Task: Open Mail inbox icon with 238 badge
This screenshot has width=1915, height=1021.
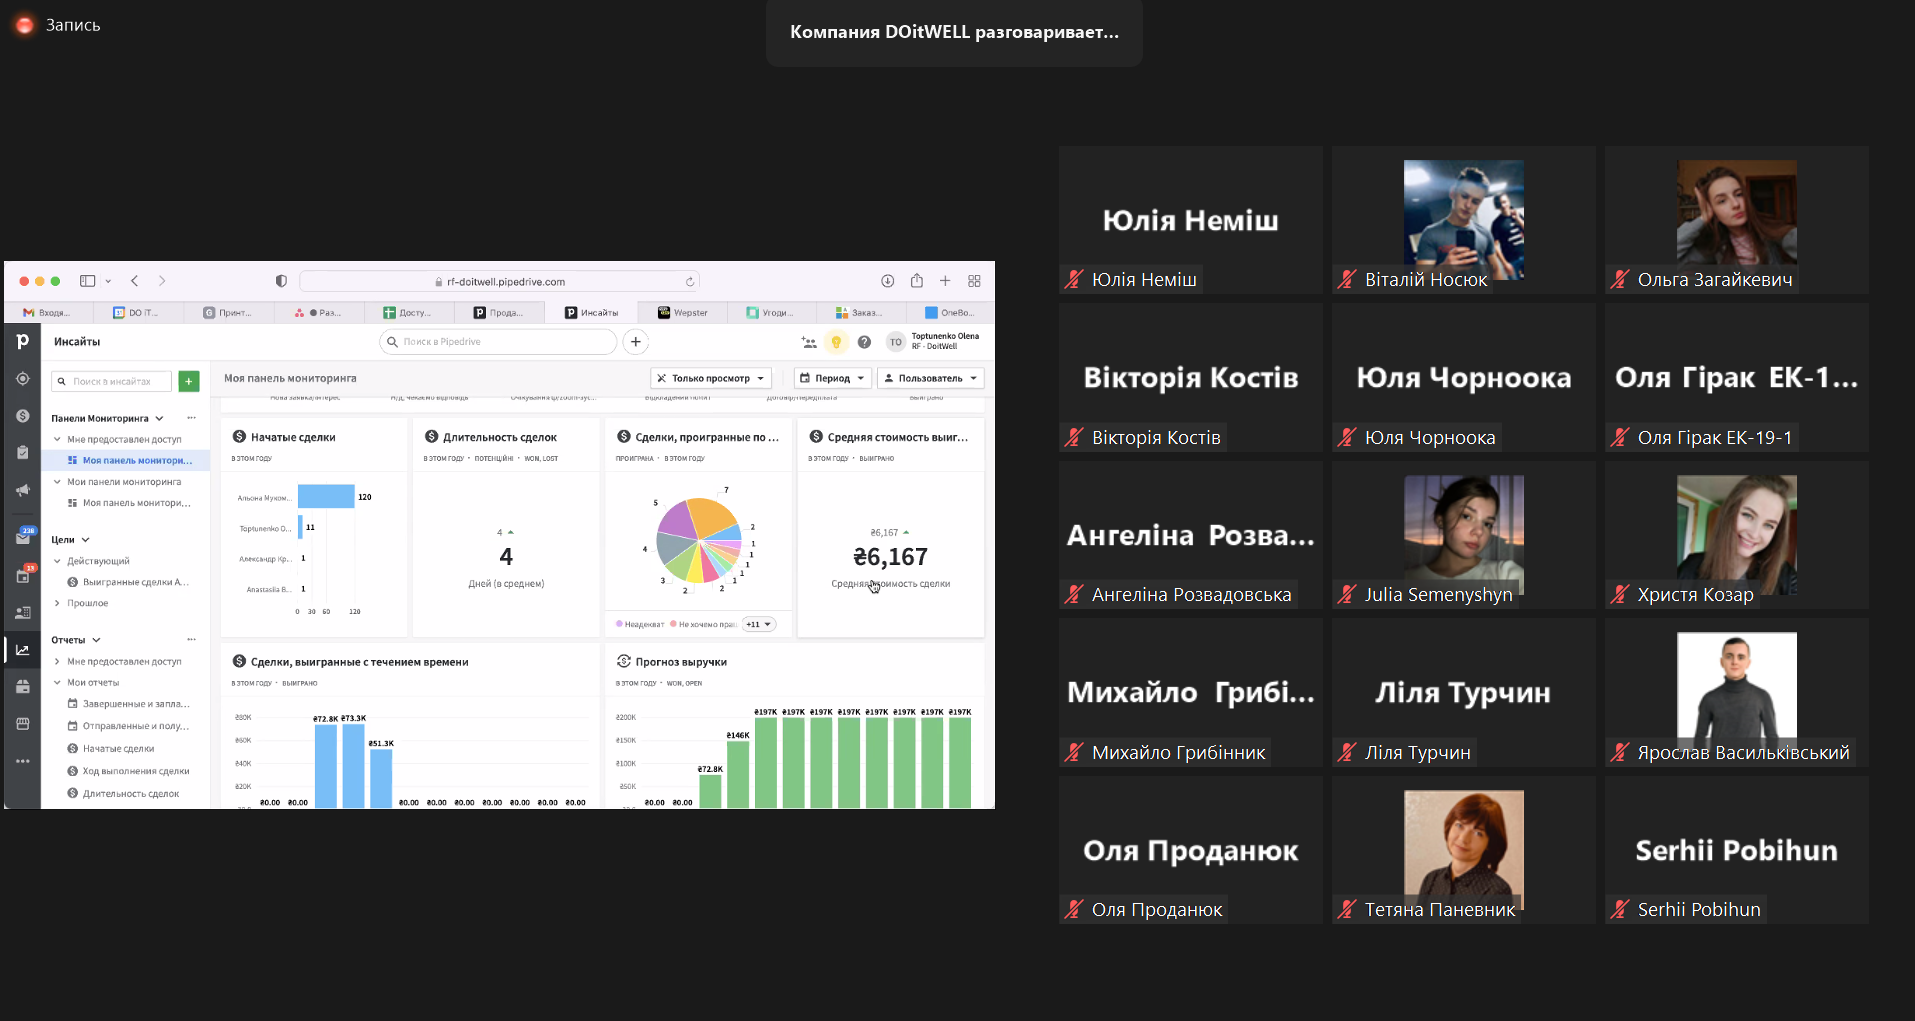Action: [22, 537]
